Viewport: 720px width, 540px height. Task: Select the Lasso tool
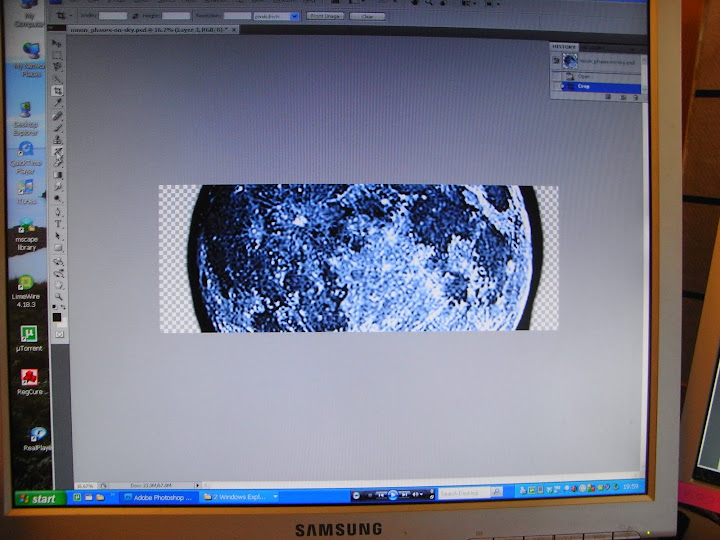coord(57,67)
